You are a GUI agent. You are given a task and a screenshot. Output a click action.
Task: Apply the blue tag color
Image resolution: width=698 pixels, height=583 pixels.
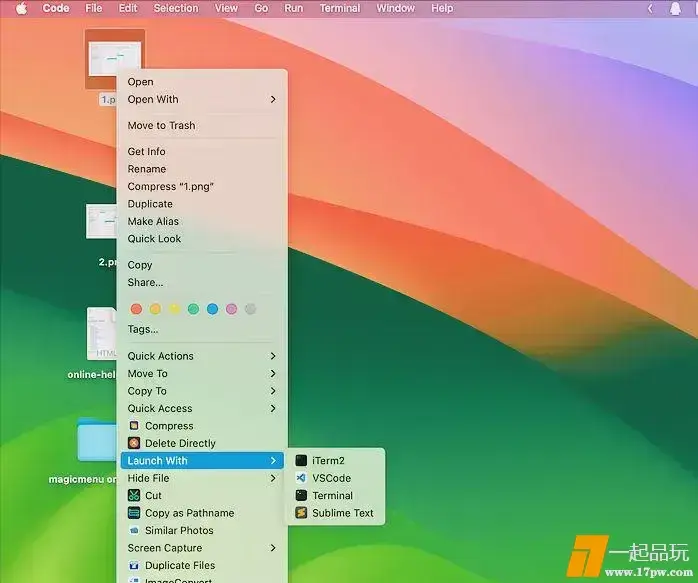click(213, 309)
